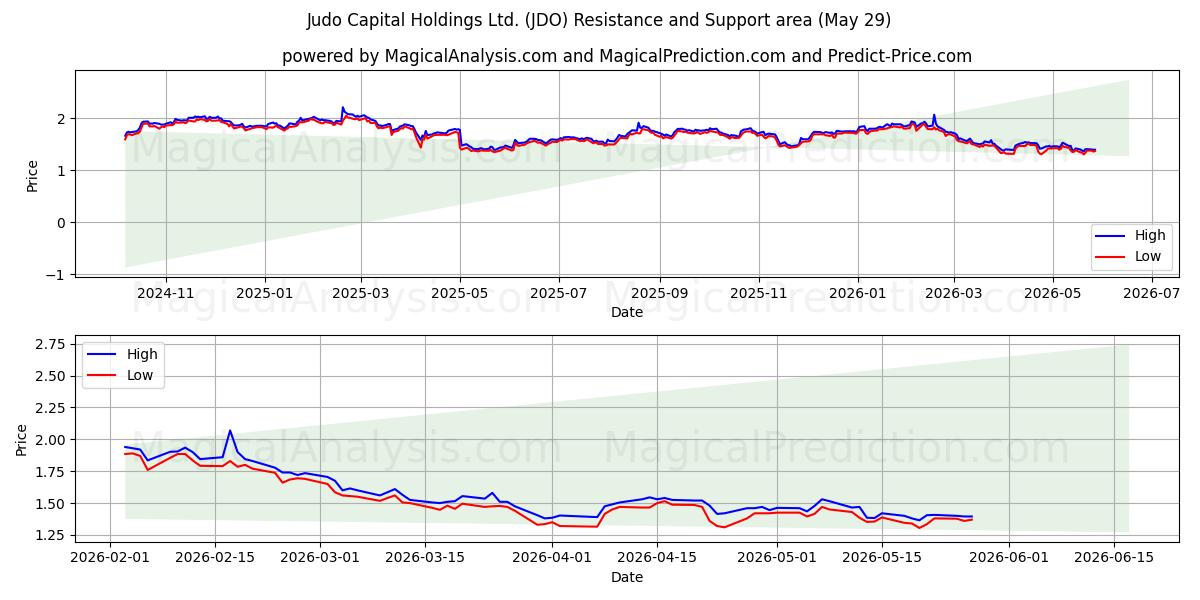The width and height of the screenshot is (1200, 600).
Task: Click the '2026-04-01' date label
Action: point(552,558)
